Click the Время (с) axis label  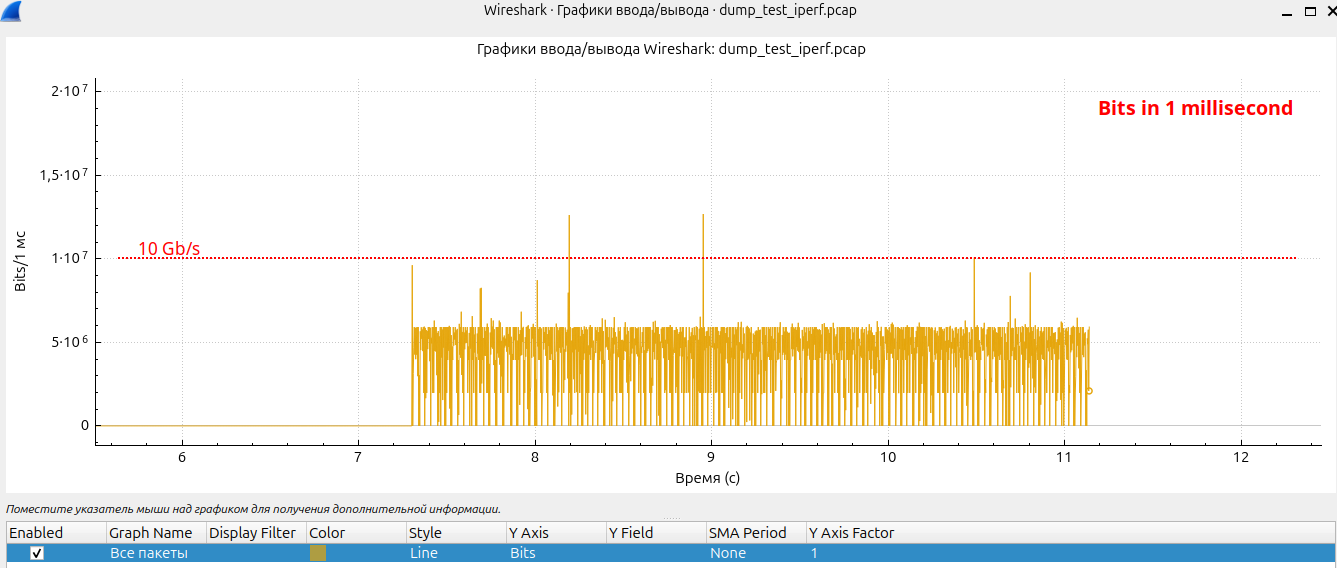click(x=708, y=478)
